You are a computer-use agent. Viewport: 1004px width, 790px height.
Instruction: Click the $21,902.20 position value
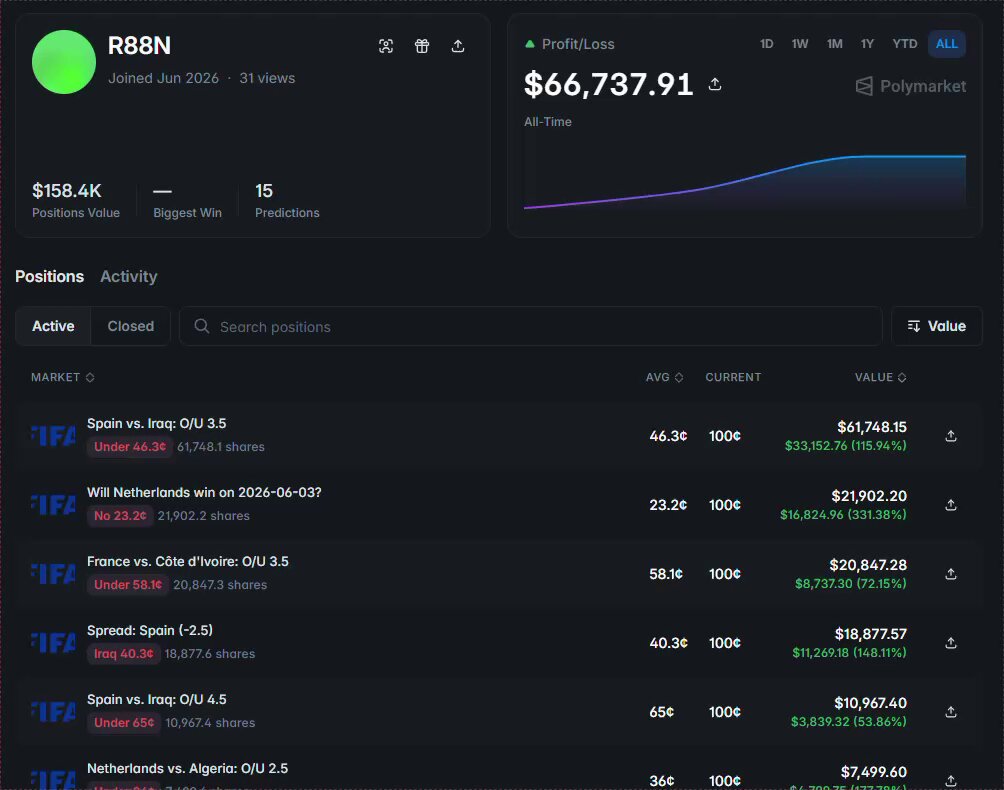pos(869,496)
